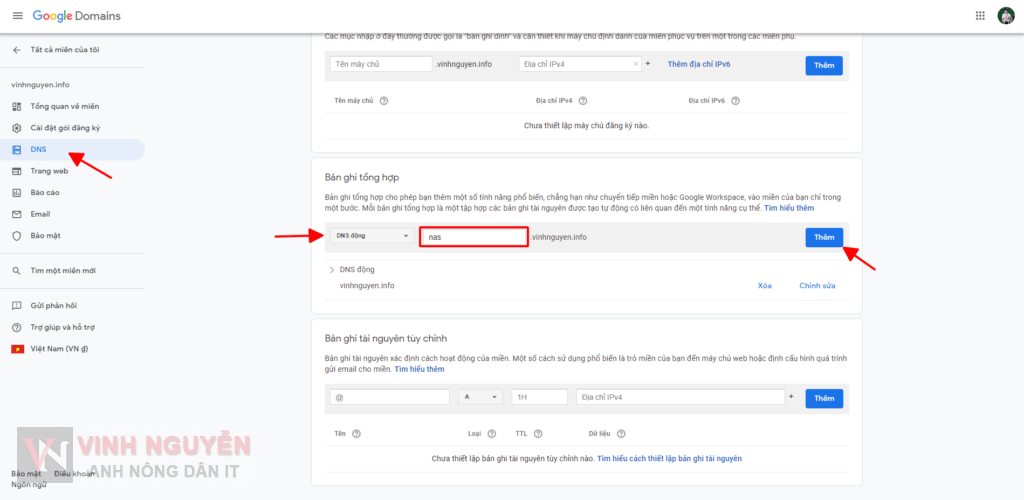The image size is (1024, 500).
Task: Click help icon beside Tên máy chủ
Action: click(x=384, y=101)
